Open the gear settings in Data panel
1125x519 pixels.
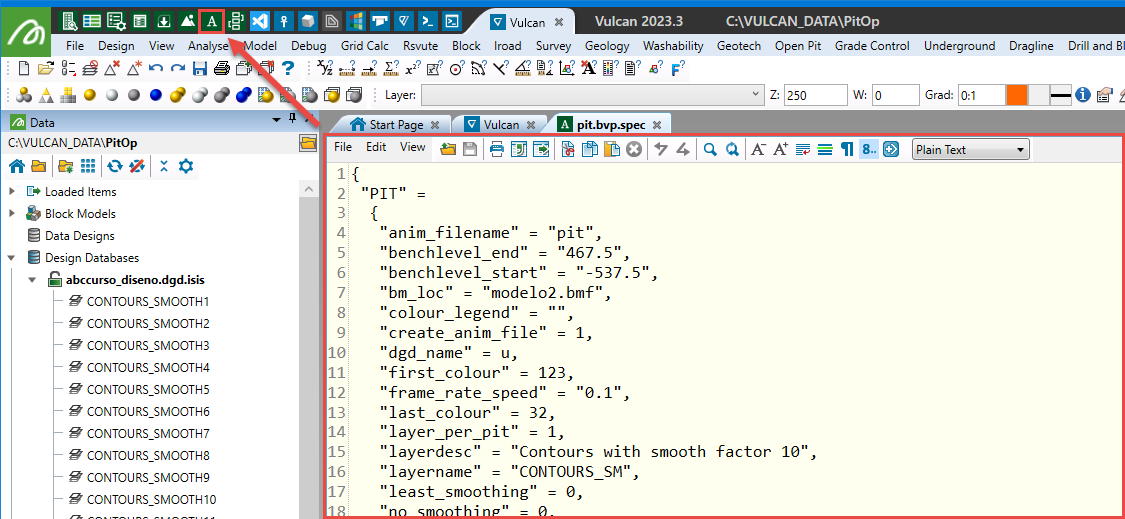pos(185,166)
